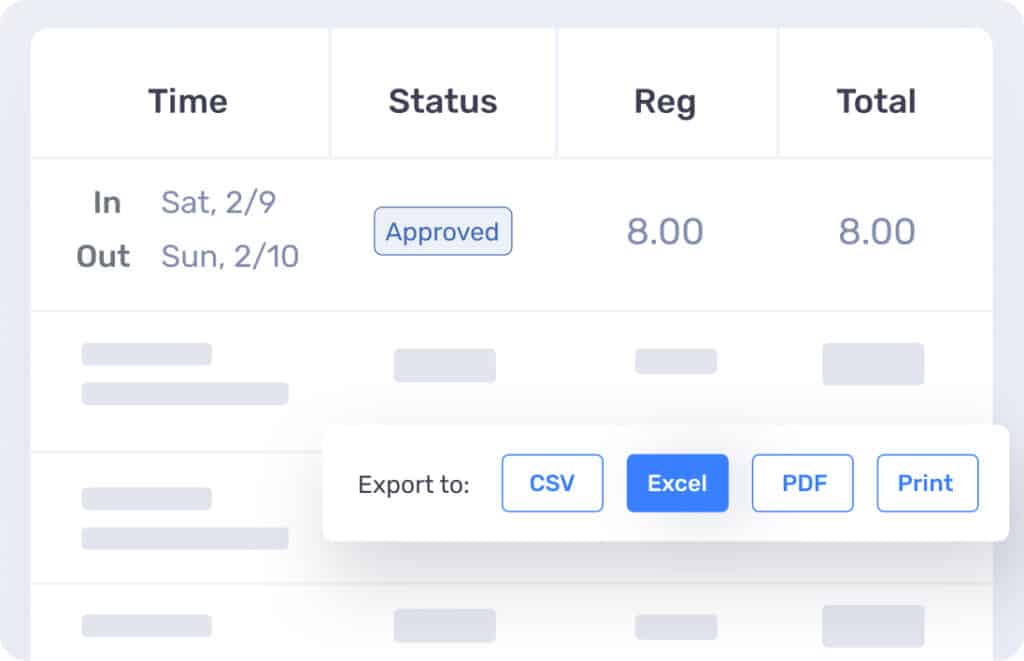The image size is (1024, 661).
Task: Click the Status column header
Action: coord(443,101)
